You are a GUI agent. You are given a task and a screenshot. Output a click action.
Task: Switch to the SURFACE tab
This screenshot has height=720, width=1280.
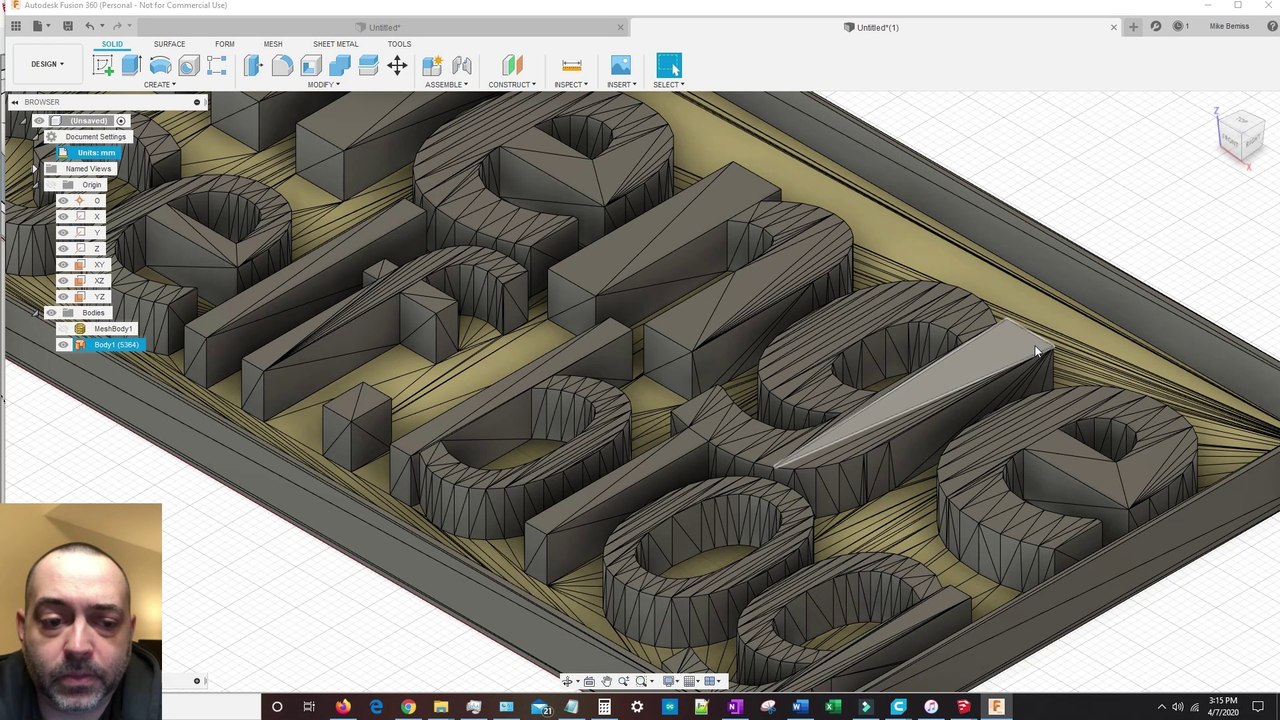[169, 44]
